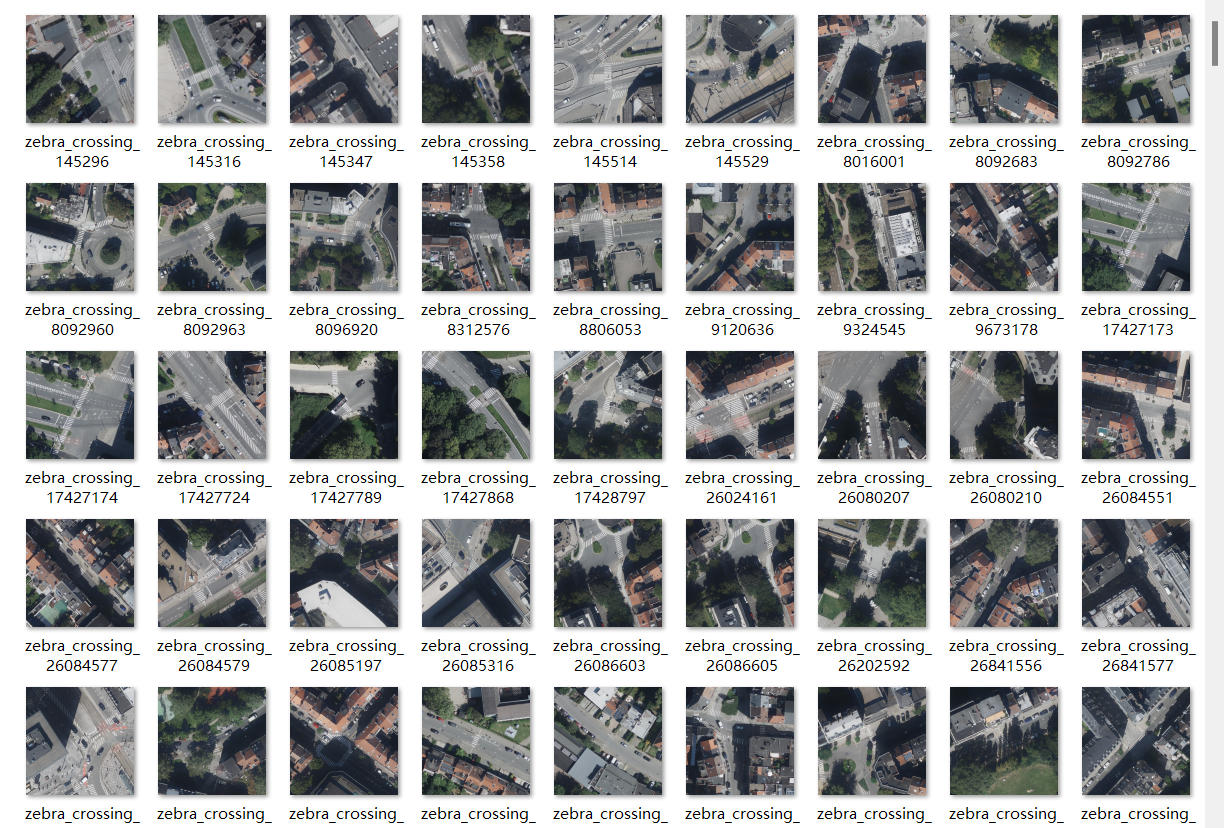The image size is (1224, 828).
Task: Click zebra_crossing_17427724 image thumbnail
Action: 212,405
